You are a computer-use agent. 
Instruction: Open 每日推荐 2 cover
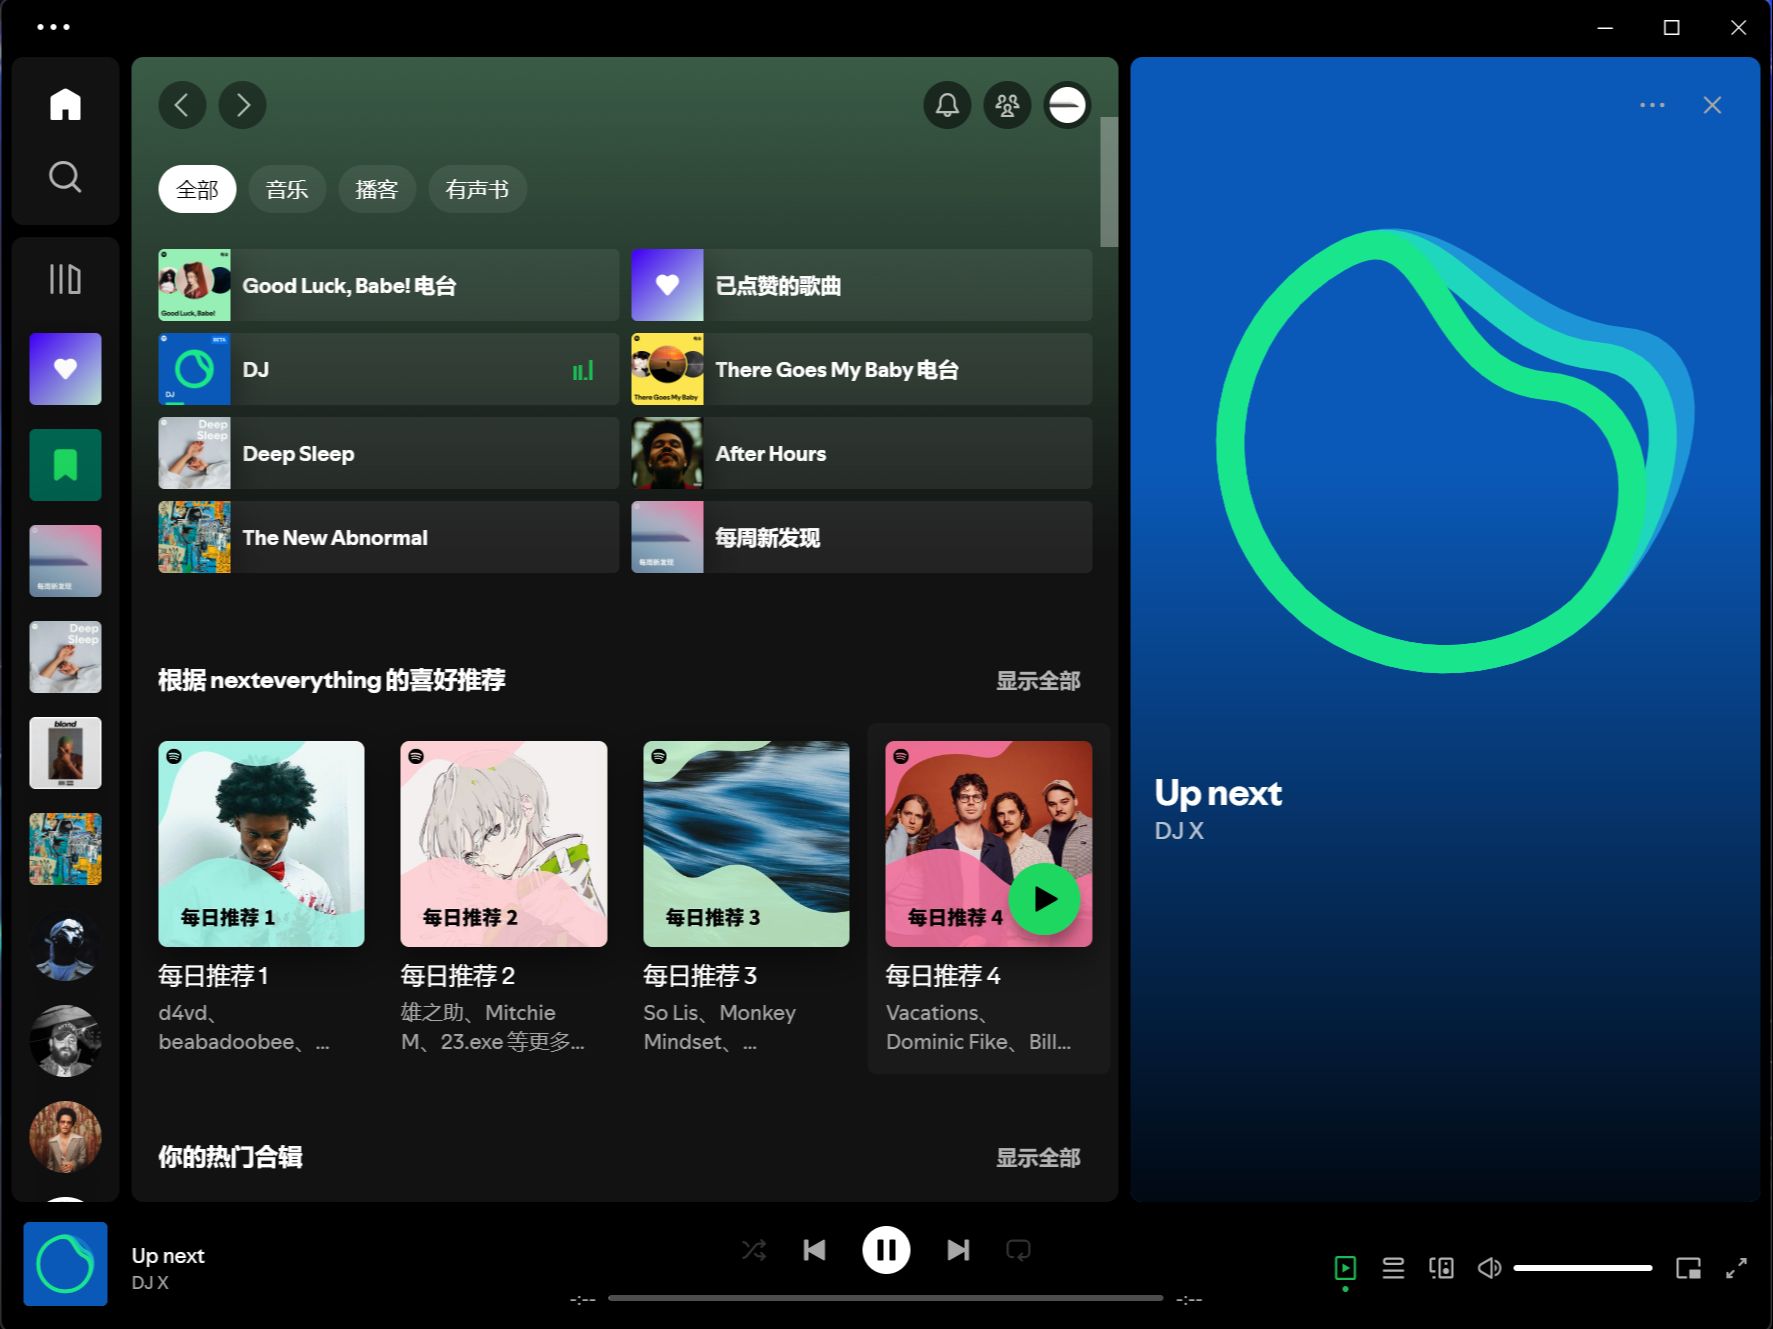[x=504, y=844]
